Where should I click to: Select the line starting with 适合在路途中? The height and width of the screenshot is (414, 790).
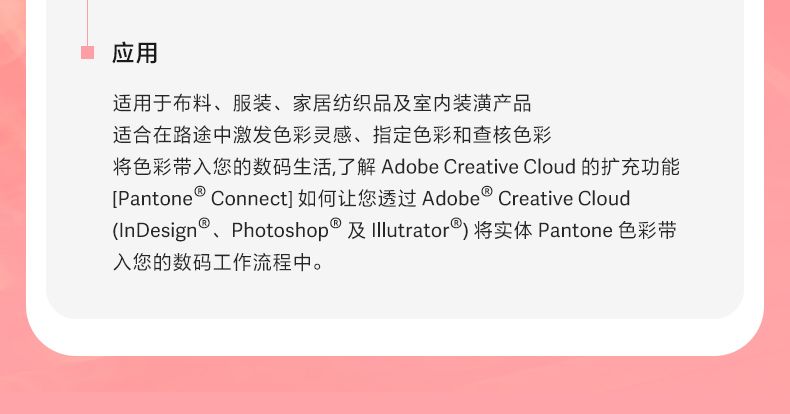coord(332,134)
